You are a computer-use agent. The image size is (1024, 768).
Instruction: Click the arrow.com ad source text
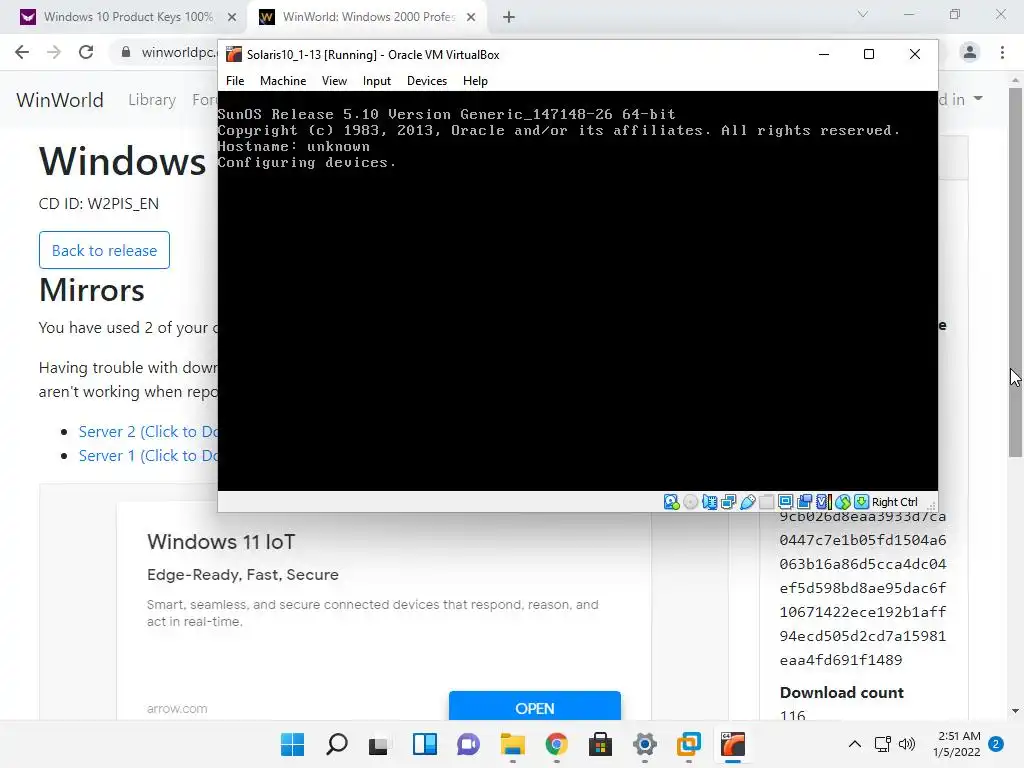(x=177, y=709)
